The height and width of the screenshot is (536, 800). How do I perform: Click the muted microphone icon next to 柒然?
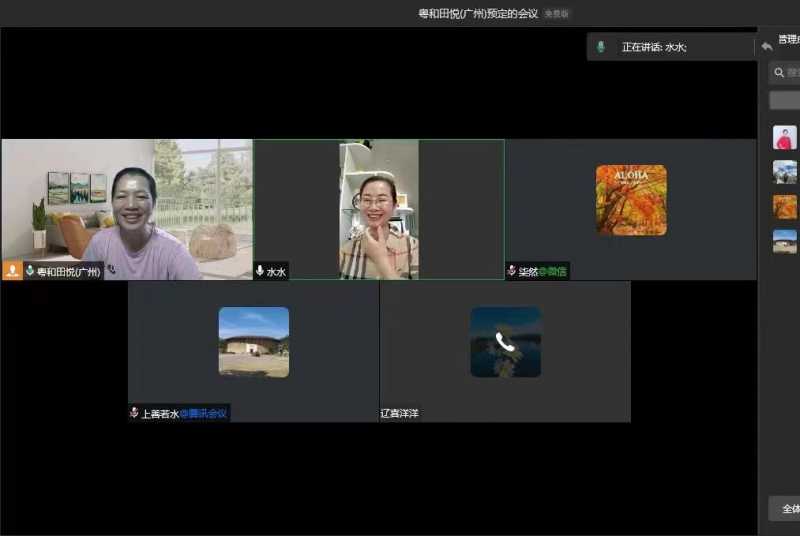click(512, 271)
